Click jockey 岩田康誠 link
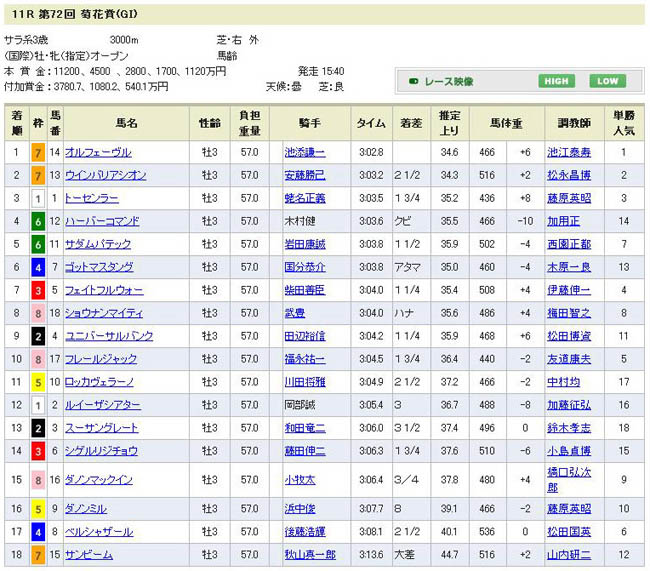 (305, 244)
